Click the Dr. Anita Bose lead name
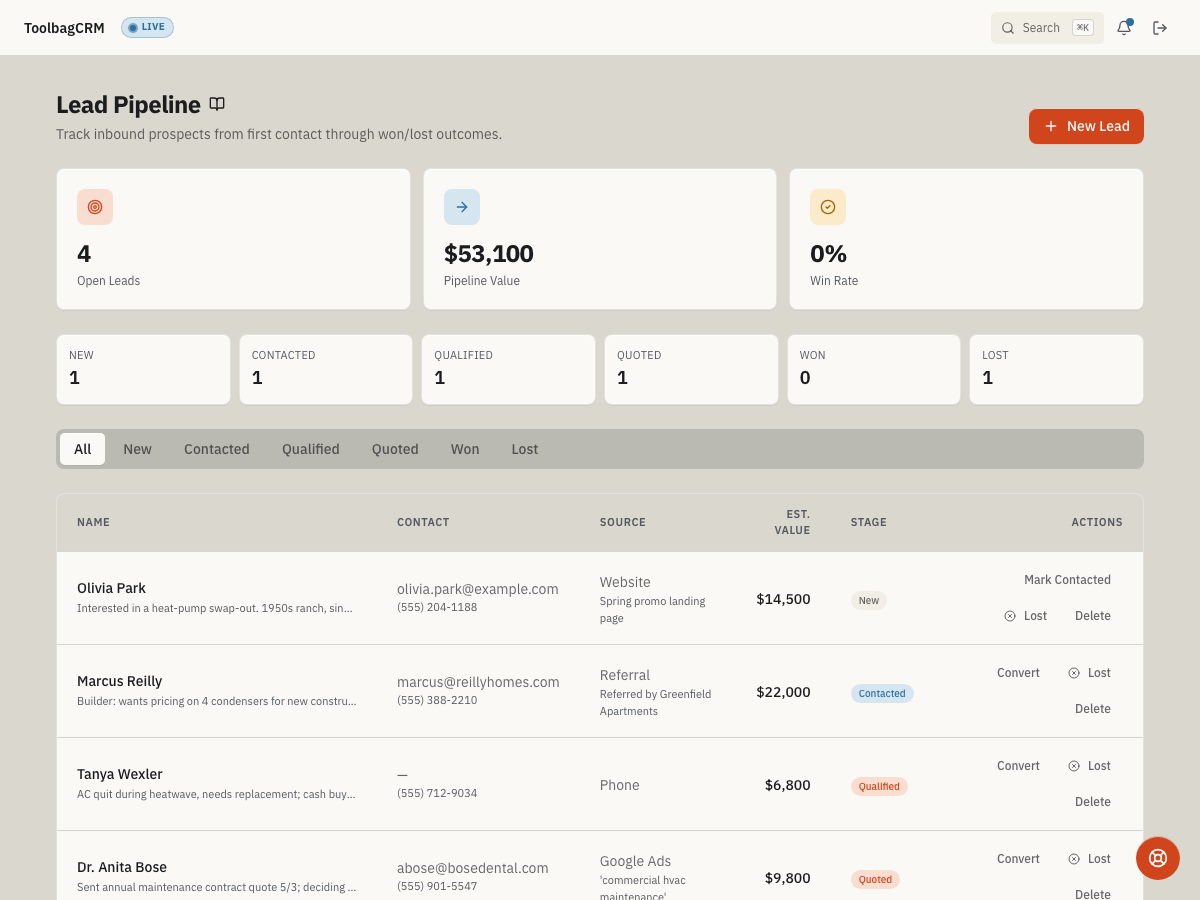 [122, 867]
